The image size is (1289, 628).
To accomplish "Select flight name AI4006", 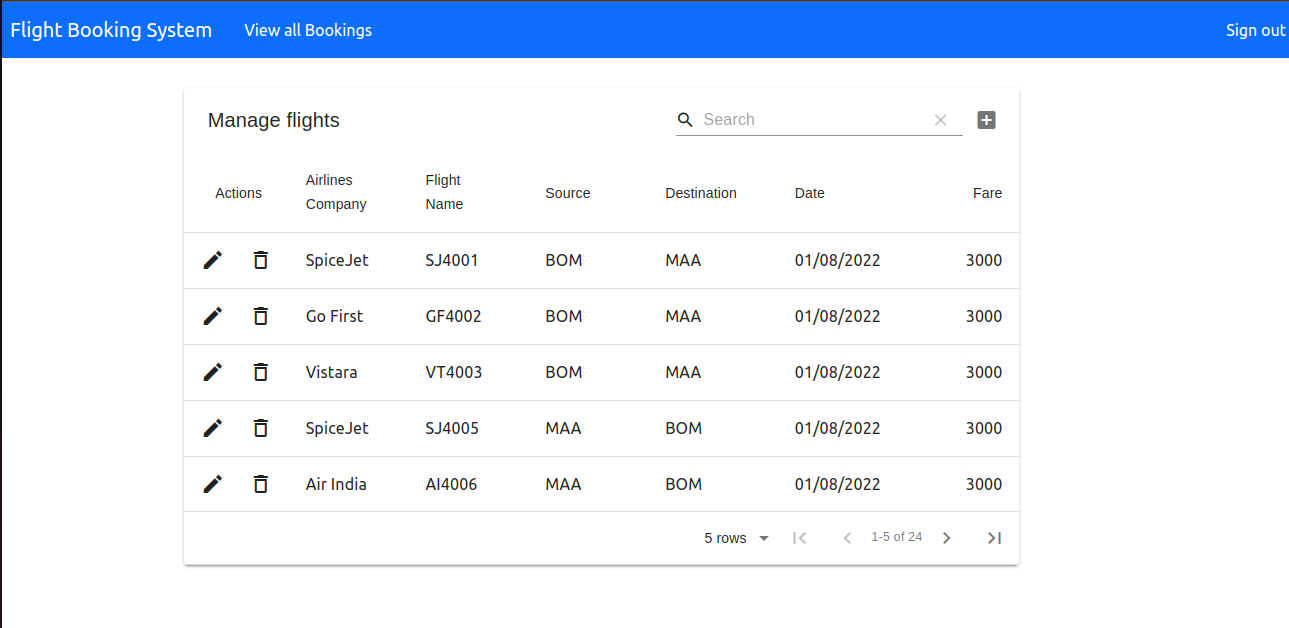I will click(451, 484).
